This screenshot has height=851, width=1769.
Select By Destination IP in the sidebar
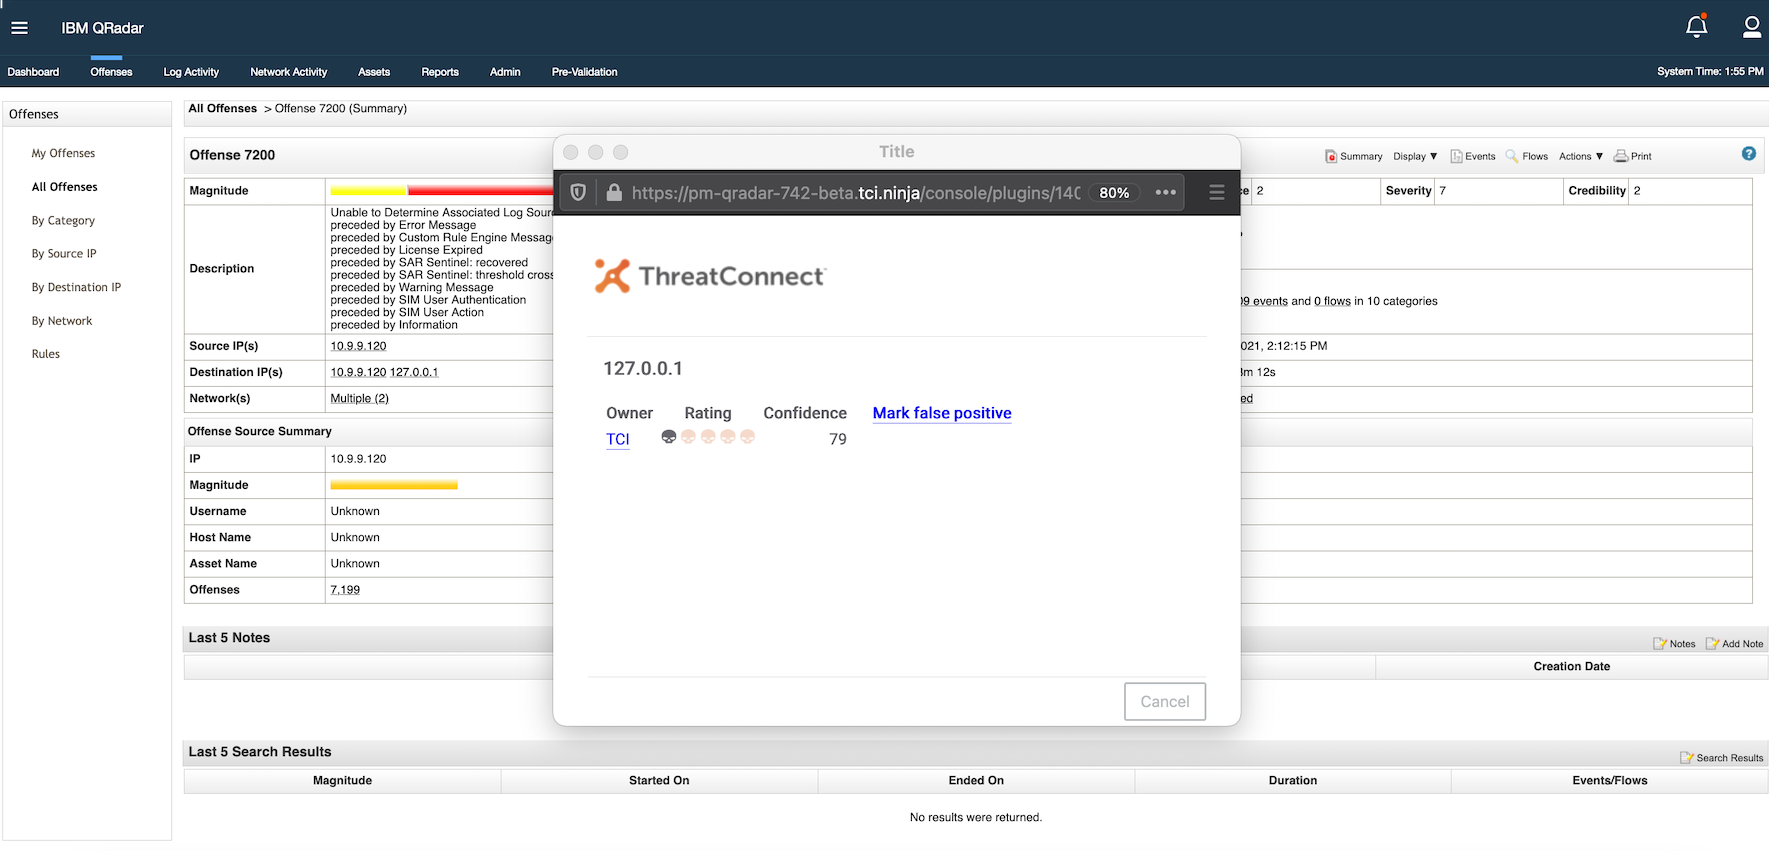(76, 287)
